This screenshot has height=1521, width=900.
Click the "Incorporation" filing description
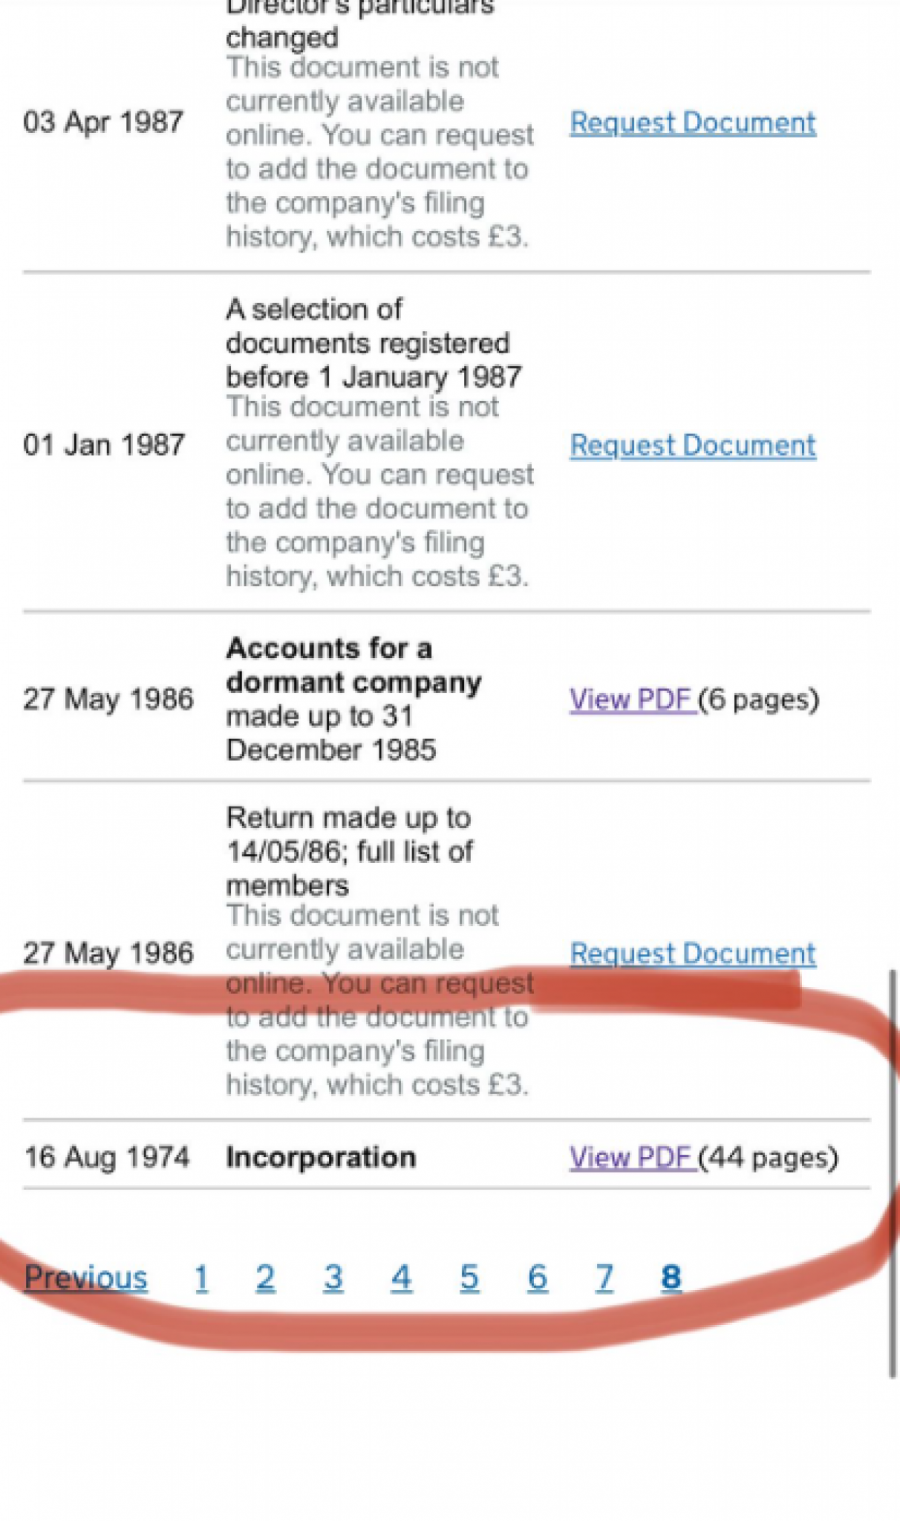pos(321,1158)
